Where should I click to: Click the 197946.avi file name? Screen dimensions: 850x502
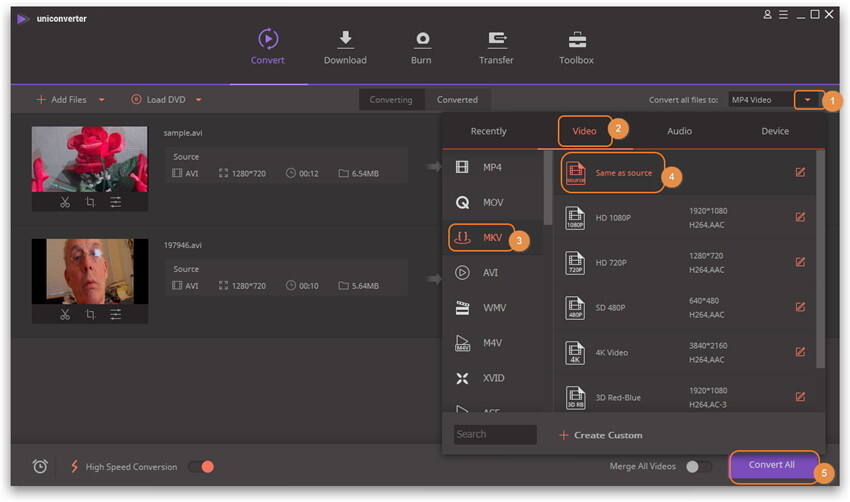183,245
